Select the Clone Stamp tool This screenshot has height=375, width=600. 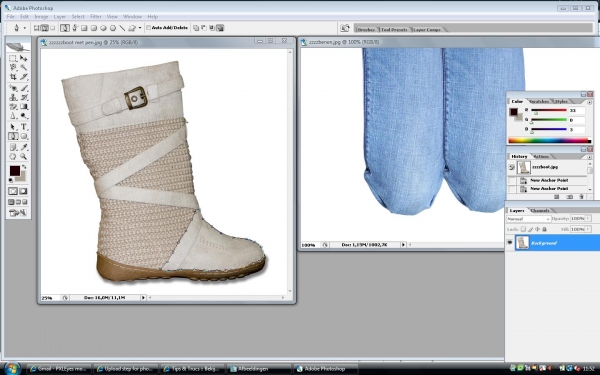click(13, 98)
